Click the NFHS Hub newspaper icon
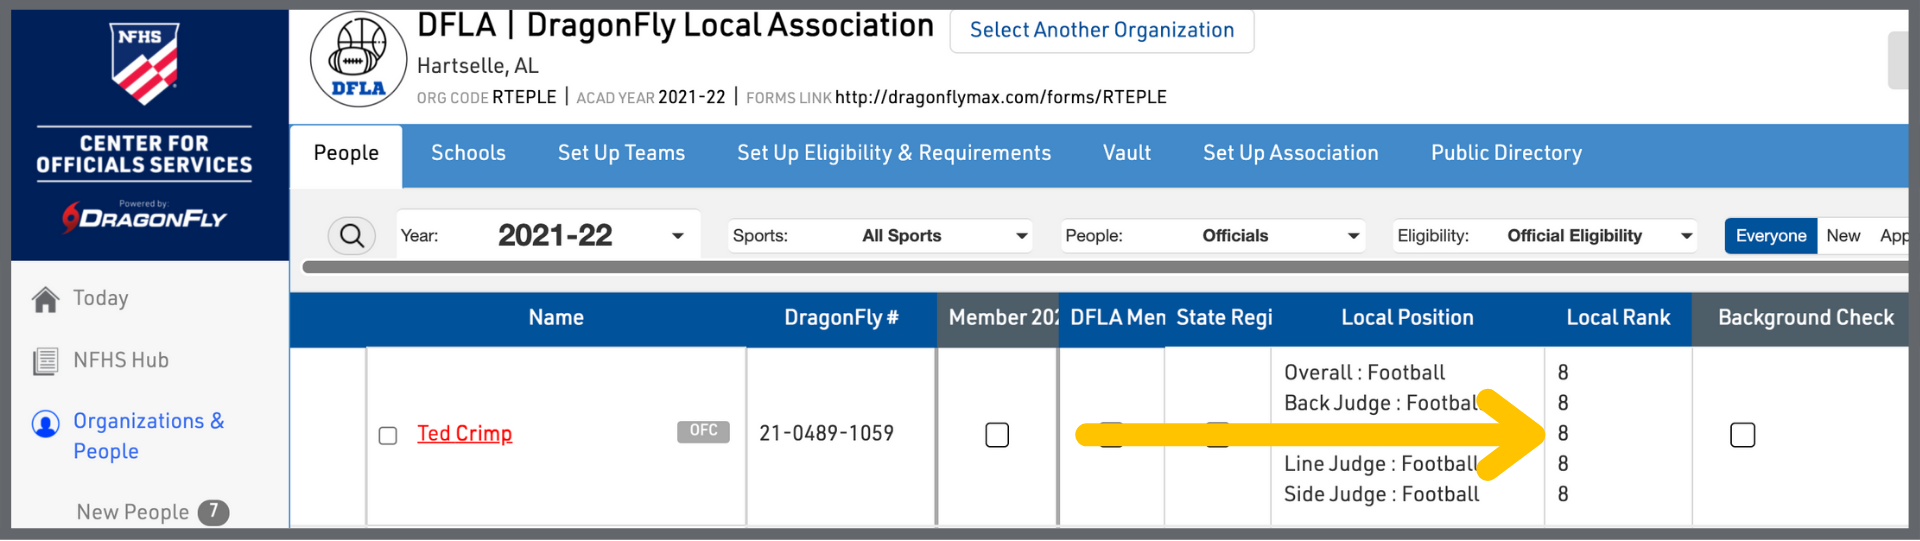This screenshot has height=541, width=1920. (46, 361)
